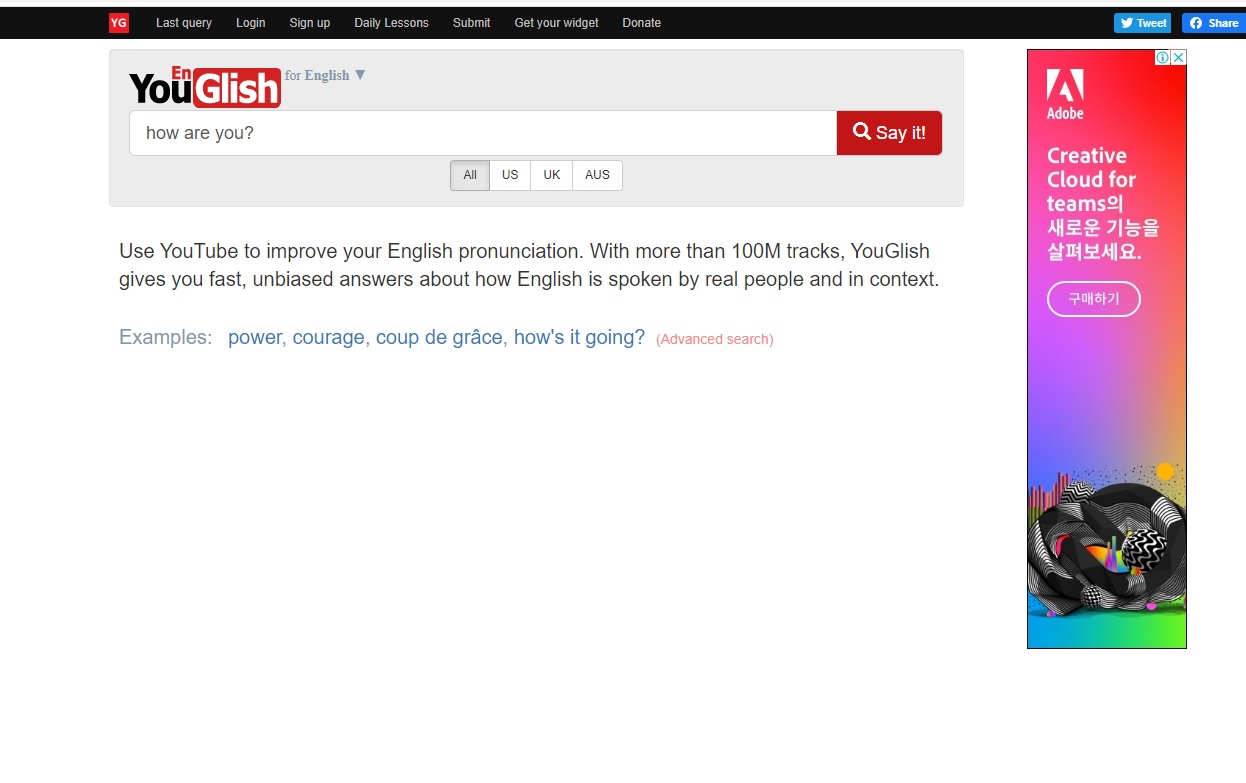The width and height of the screenshot is (1246, 783).
Task: Open the Advanced search link
Action: [x=715, y=339]
